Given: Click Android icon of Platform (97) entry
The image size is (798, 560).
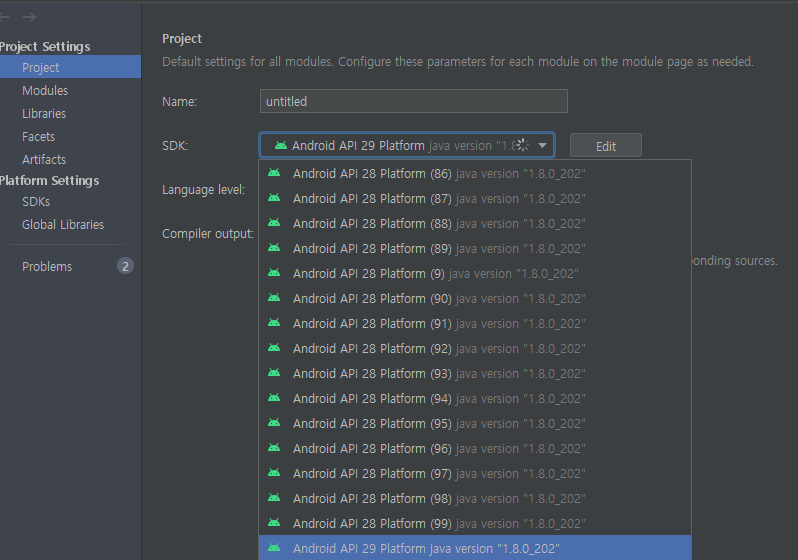Looking at the screenshot, I should click(274, 472).
